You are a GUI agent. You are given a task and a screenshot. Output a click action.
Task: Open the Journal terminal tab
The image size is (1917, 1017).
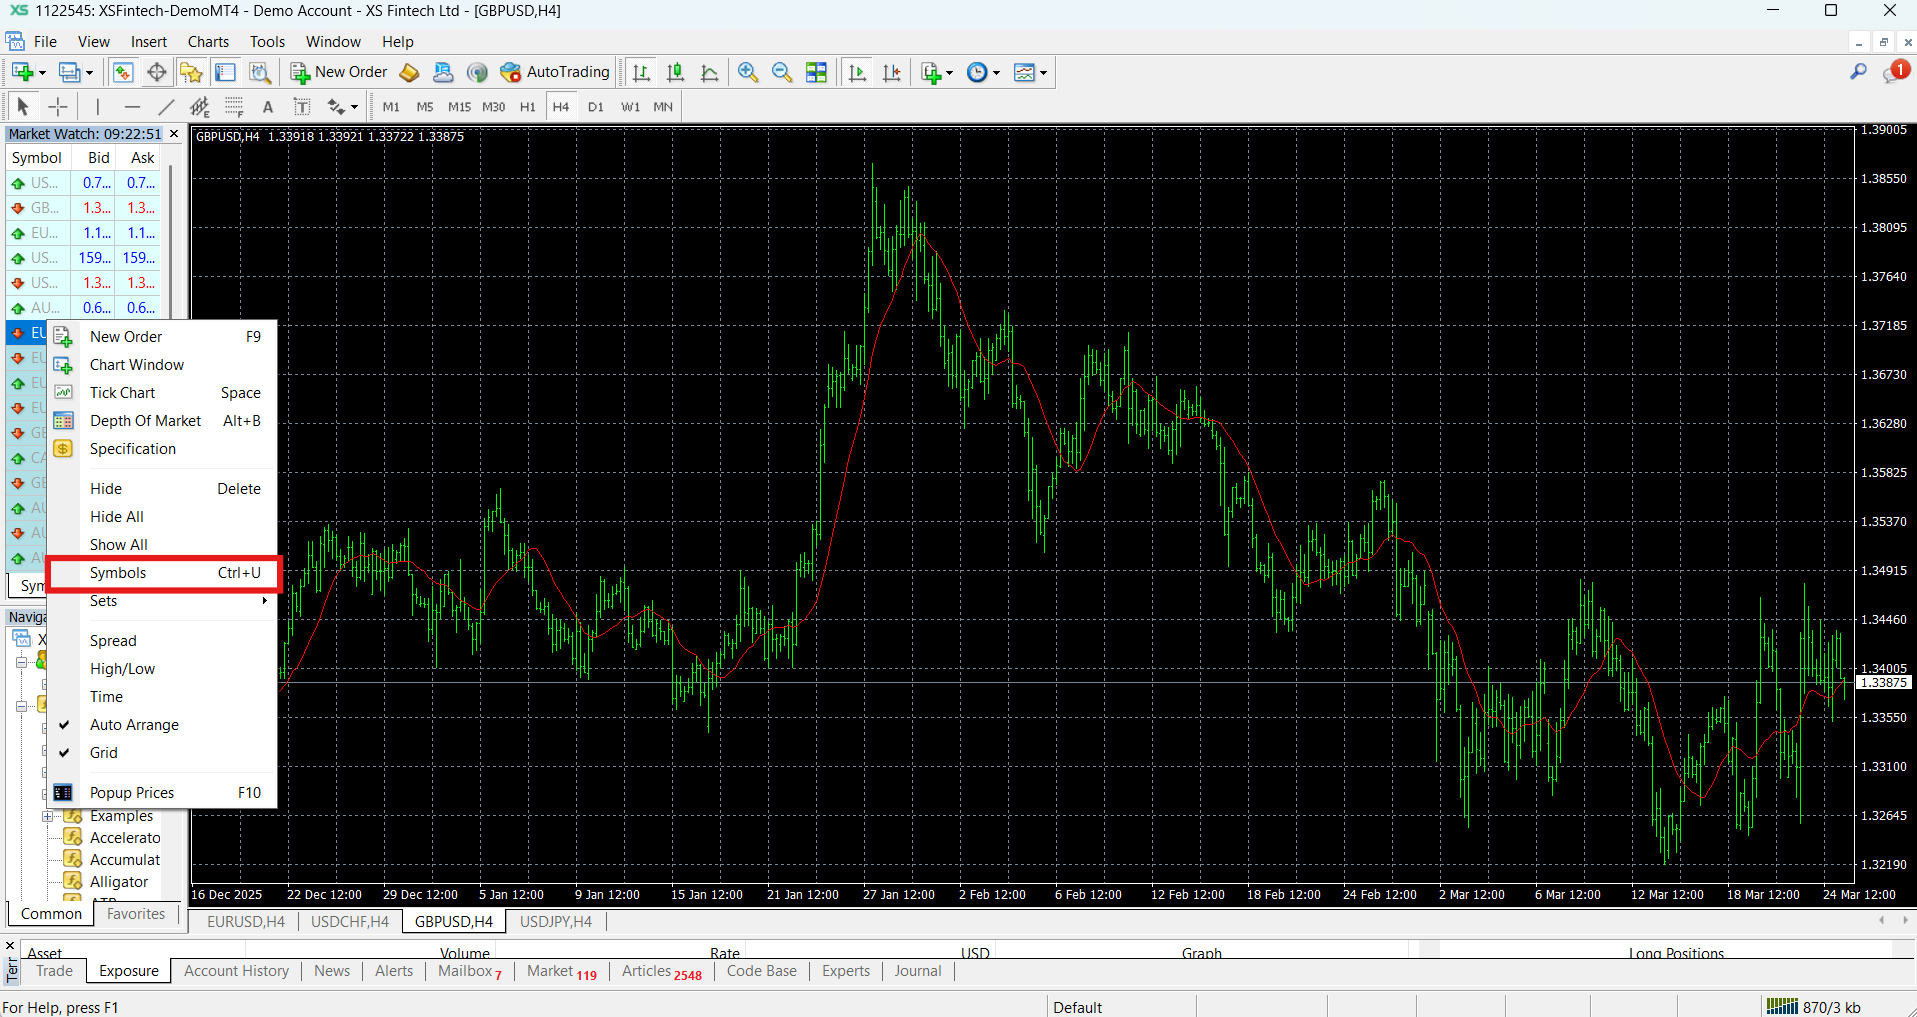coord(918,971)
